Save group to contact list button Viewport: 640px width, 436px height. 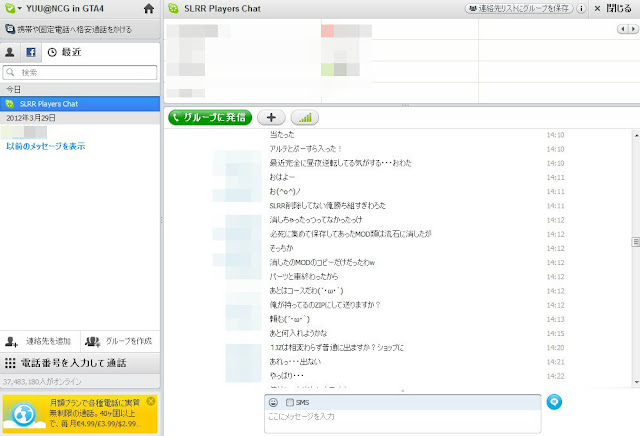[x=519, y=8]
